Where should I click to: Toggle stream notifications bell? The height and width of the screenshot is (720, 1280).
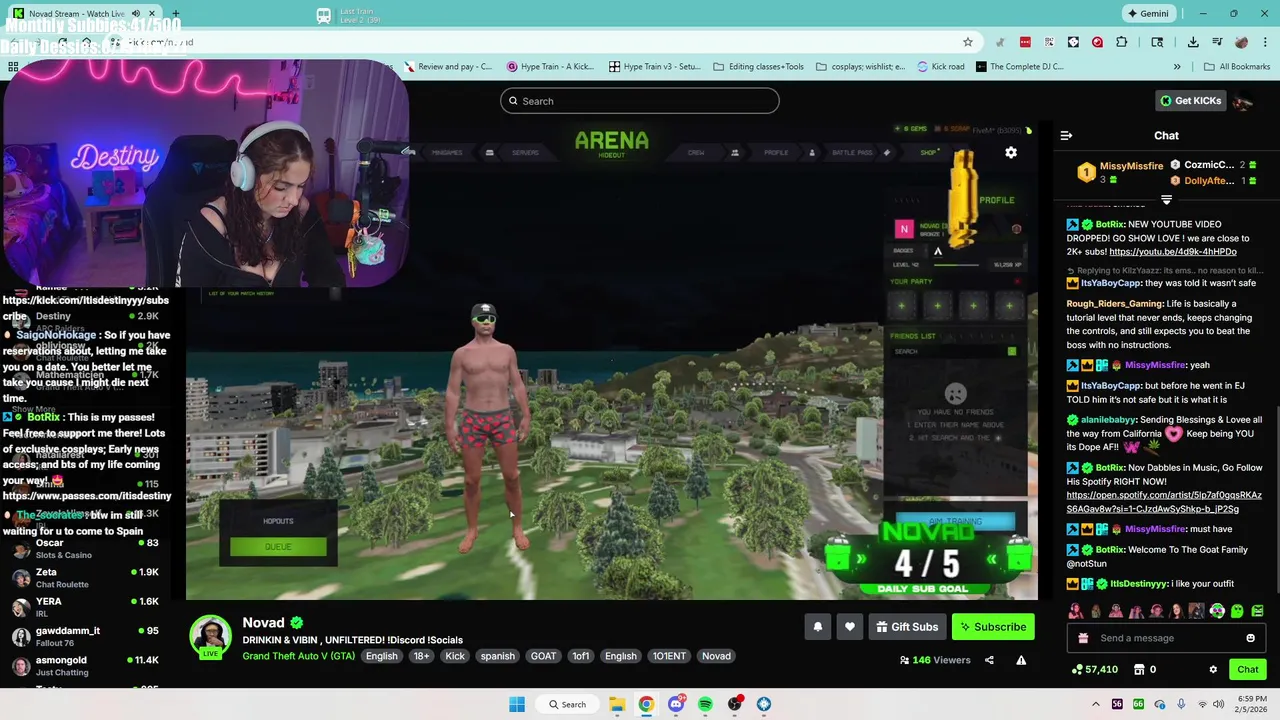click(817, 627)
